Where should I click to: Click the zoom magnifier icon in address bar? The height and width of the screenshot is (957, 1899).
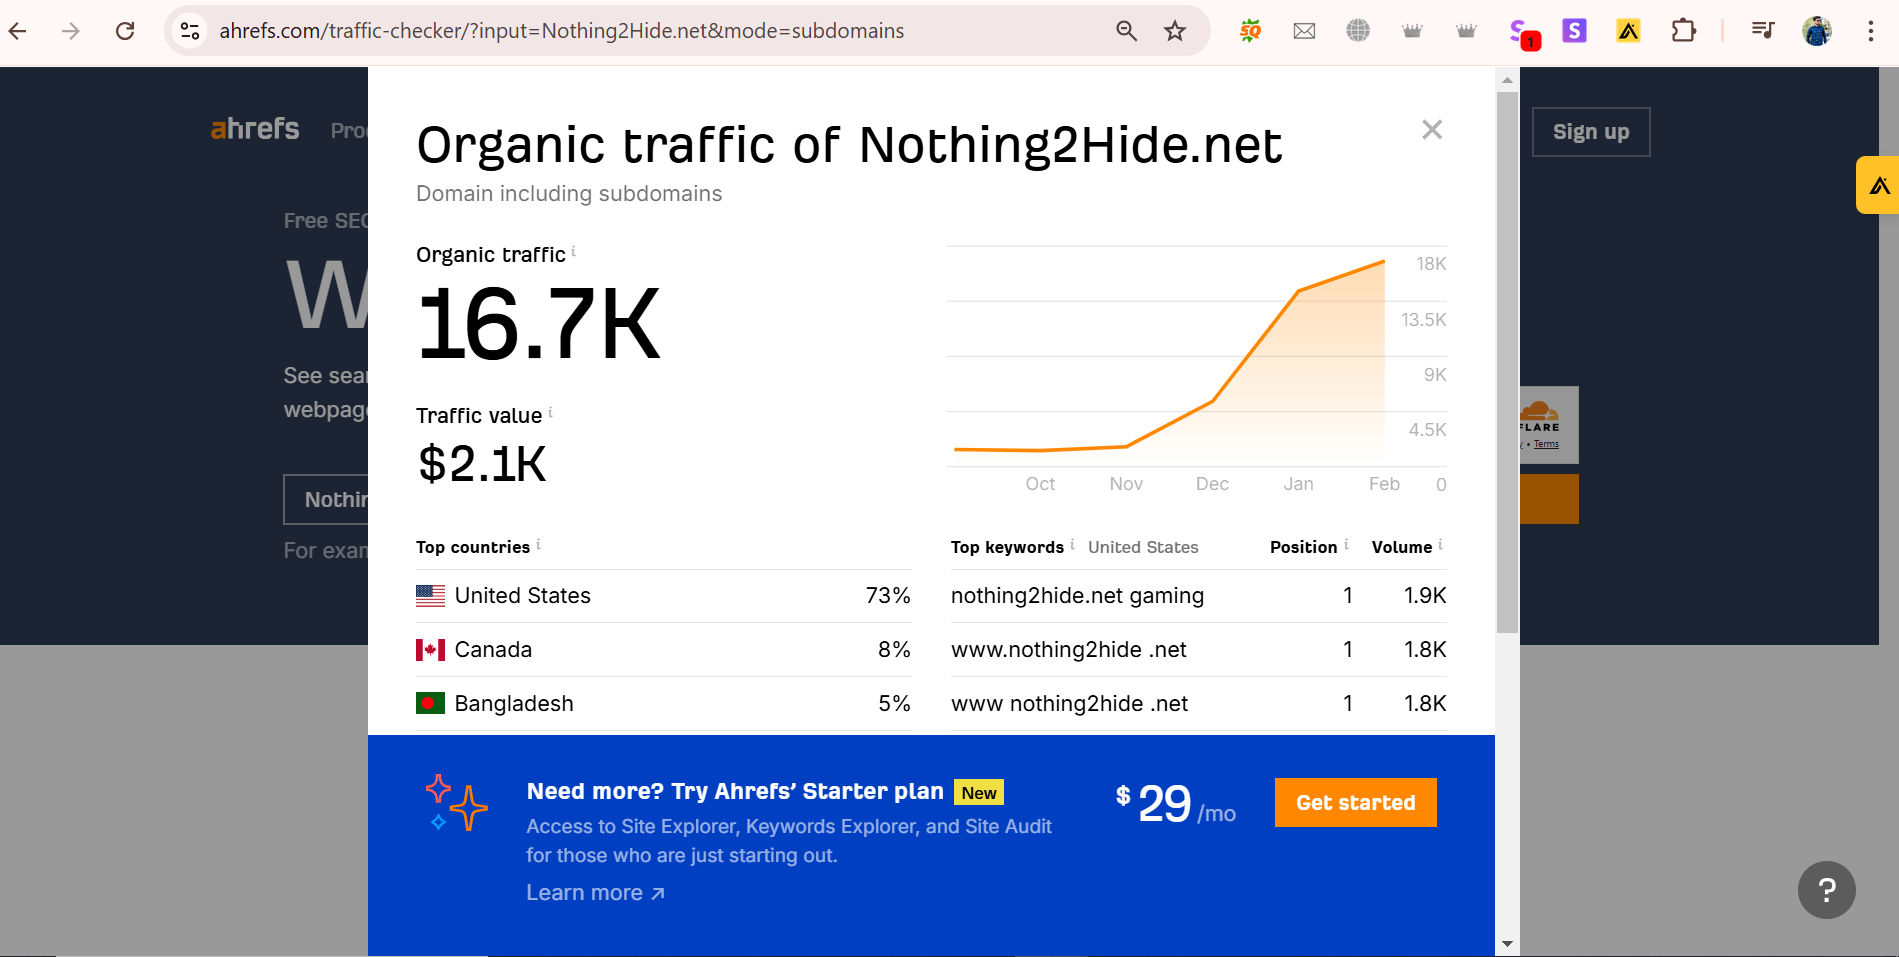1126,31
